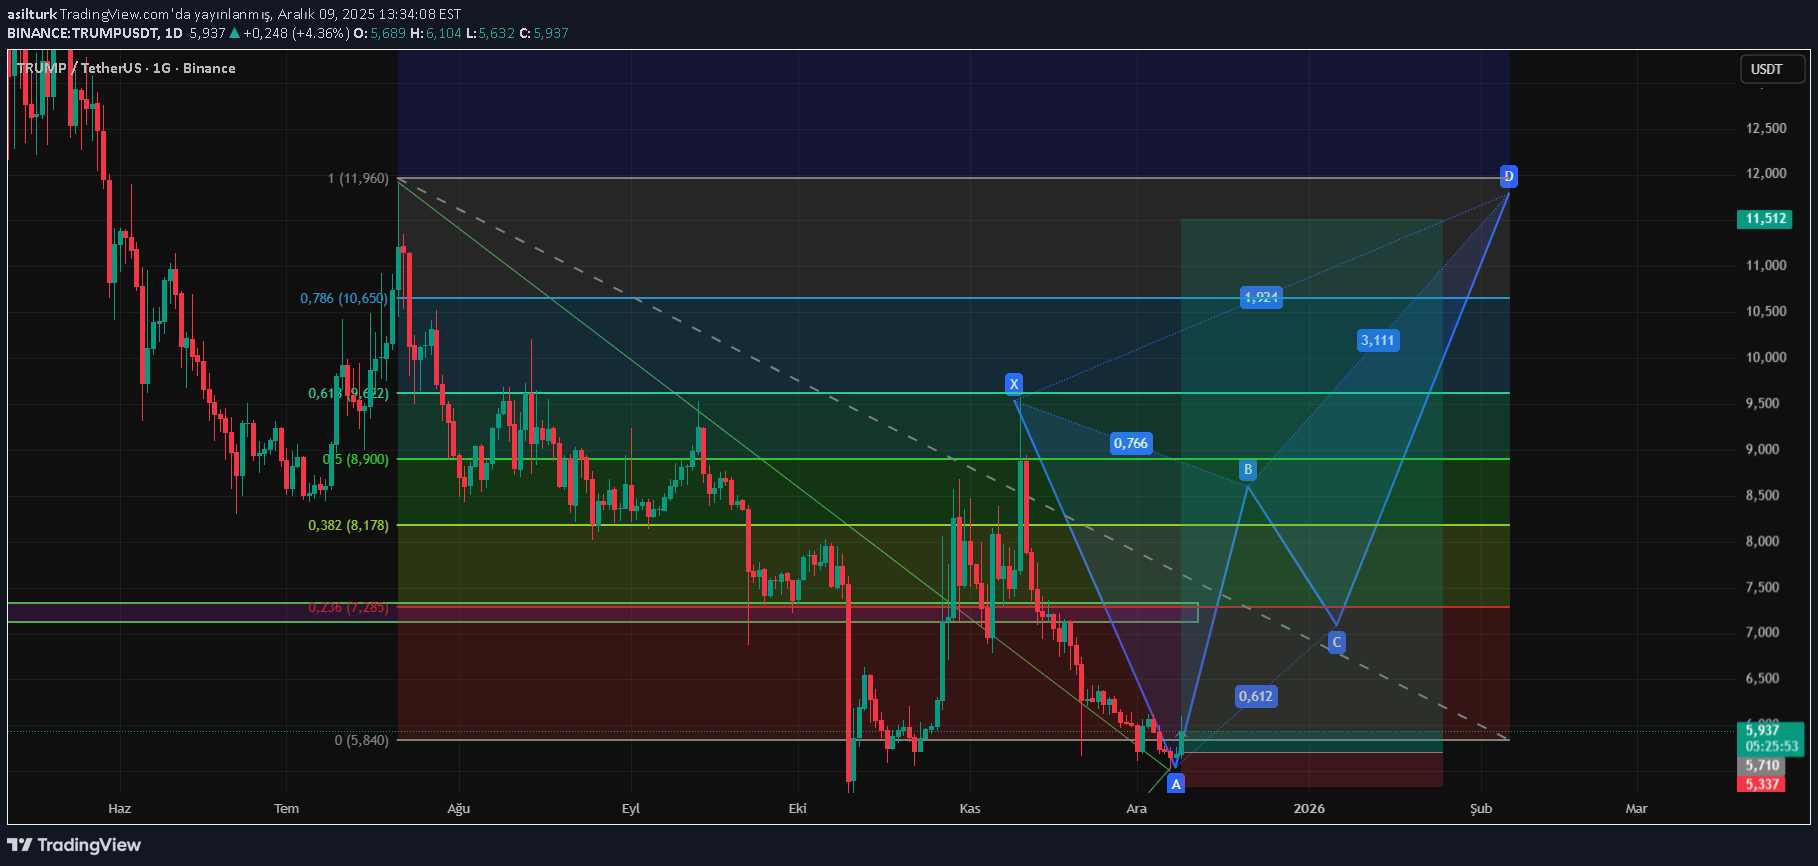Click the B point marker of the XABCD pattern
Viewport: 1818px width, 866px height.
point(1247,469)
